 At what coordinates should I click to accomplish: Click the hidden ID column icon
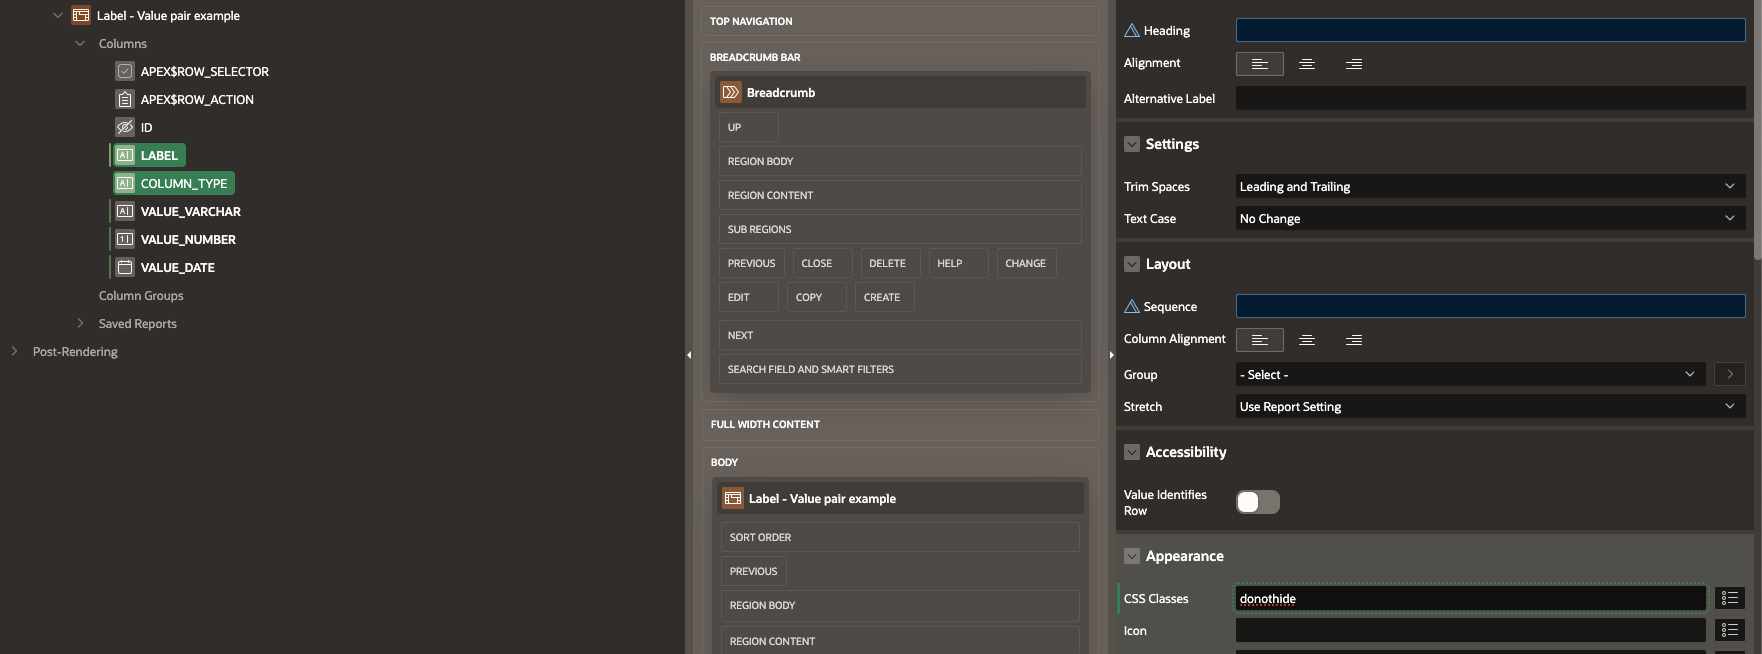tap(125, 127)
